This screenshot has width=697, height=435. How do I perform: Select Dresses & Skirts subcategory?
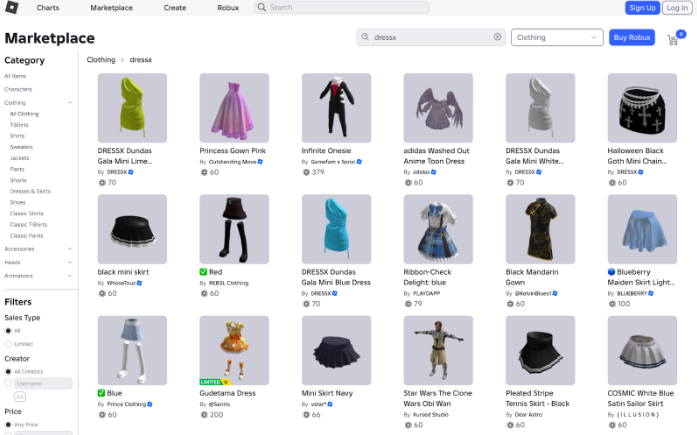pos(30,191)
